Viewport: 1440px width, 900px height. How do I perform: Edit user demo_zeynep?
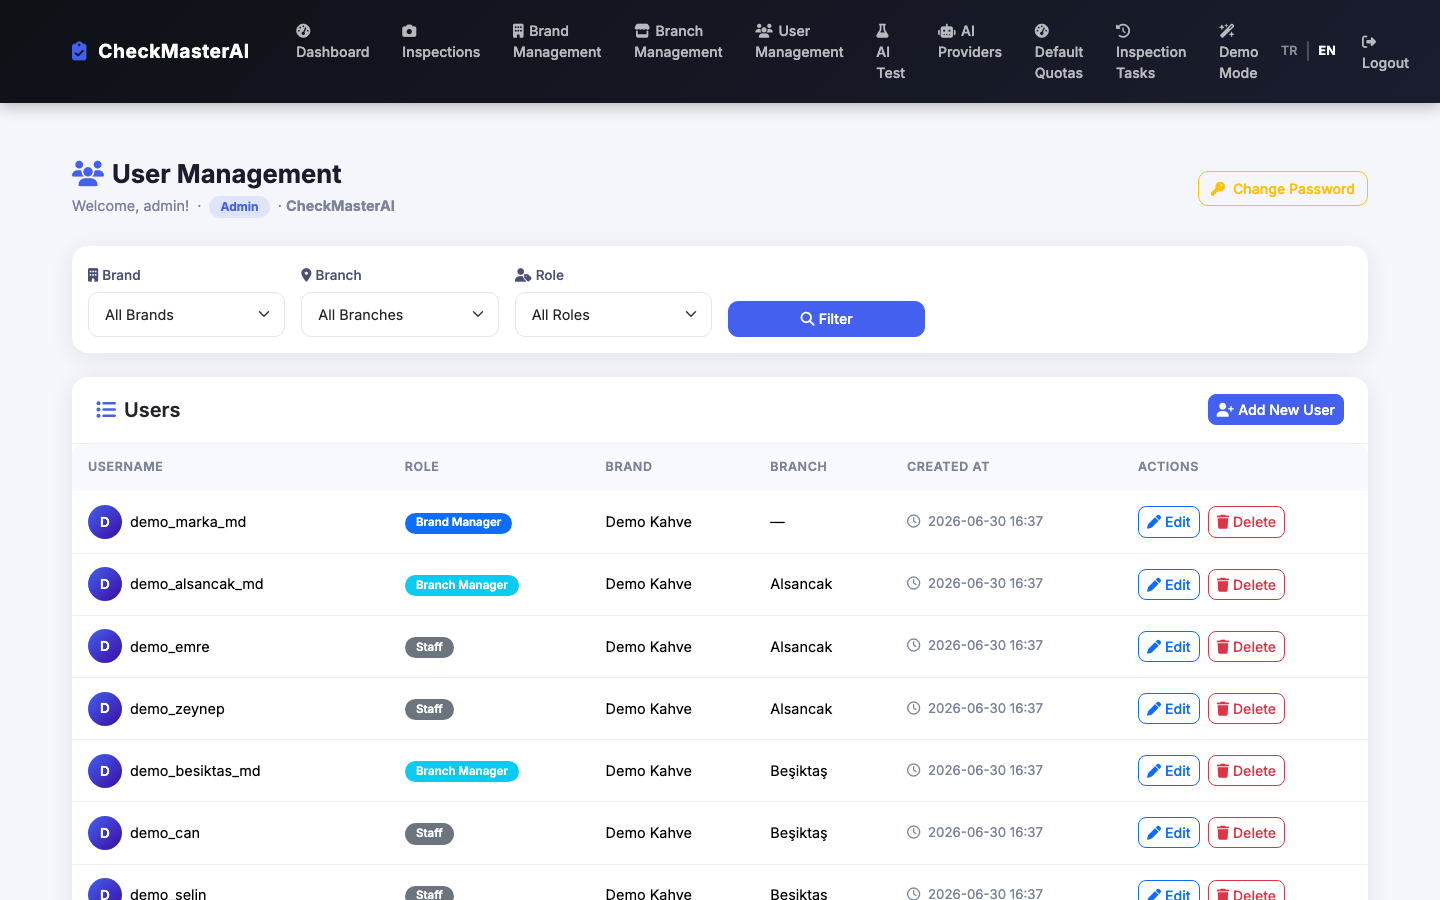point(1169,709)
